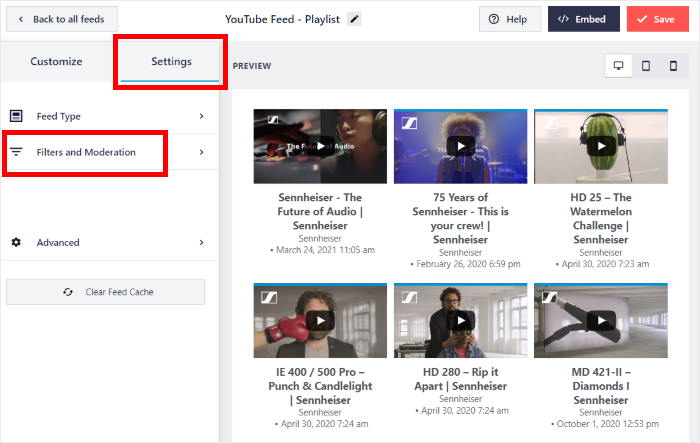Switch preview to desktop view icon
The image size is (700, 443).
(x=618, y=66)
